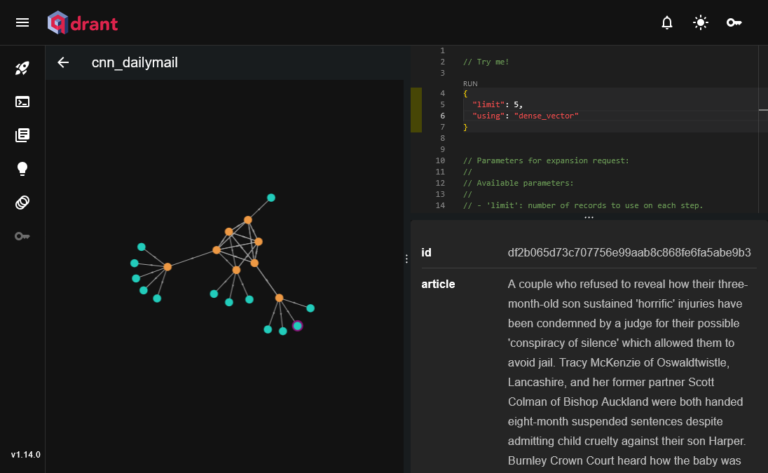Image resolution: width=768 pixels, height=473 pixels.
Task: Click the Qdrant logo
Action: (82, 23)
